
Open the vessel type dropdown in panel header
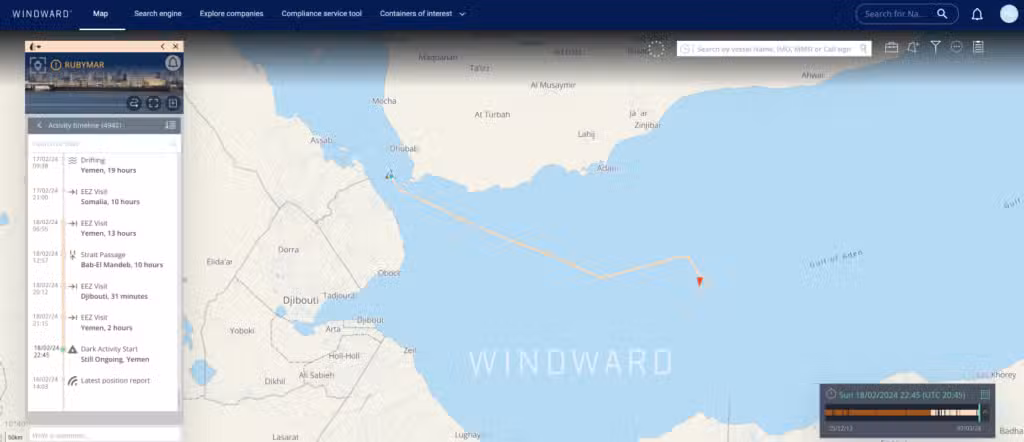35,46
